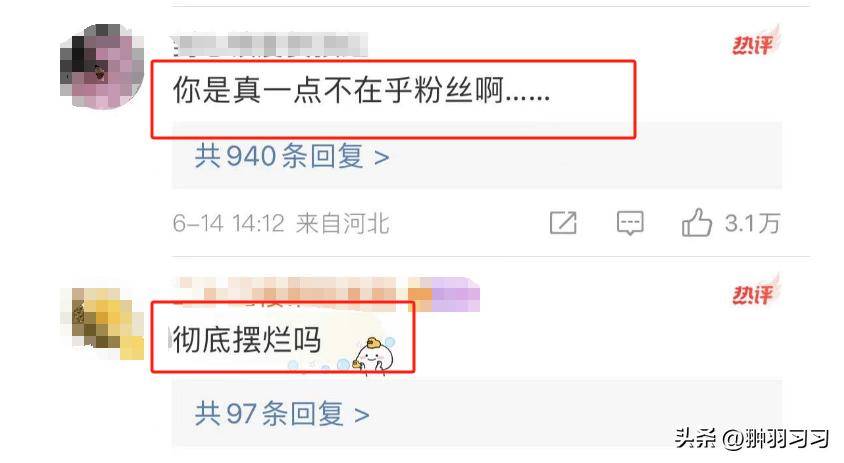Click gray reply box under first comment
The width and height of the screenshot is (844, 463).
coord(477,156)
